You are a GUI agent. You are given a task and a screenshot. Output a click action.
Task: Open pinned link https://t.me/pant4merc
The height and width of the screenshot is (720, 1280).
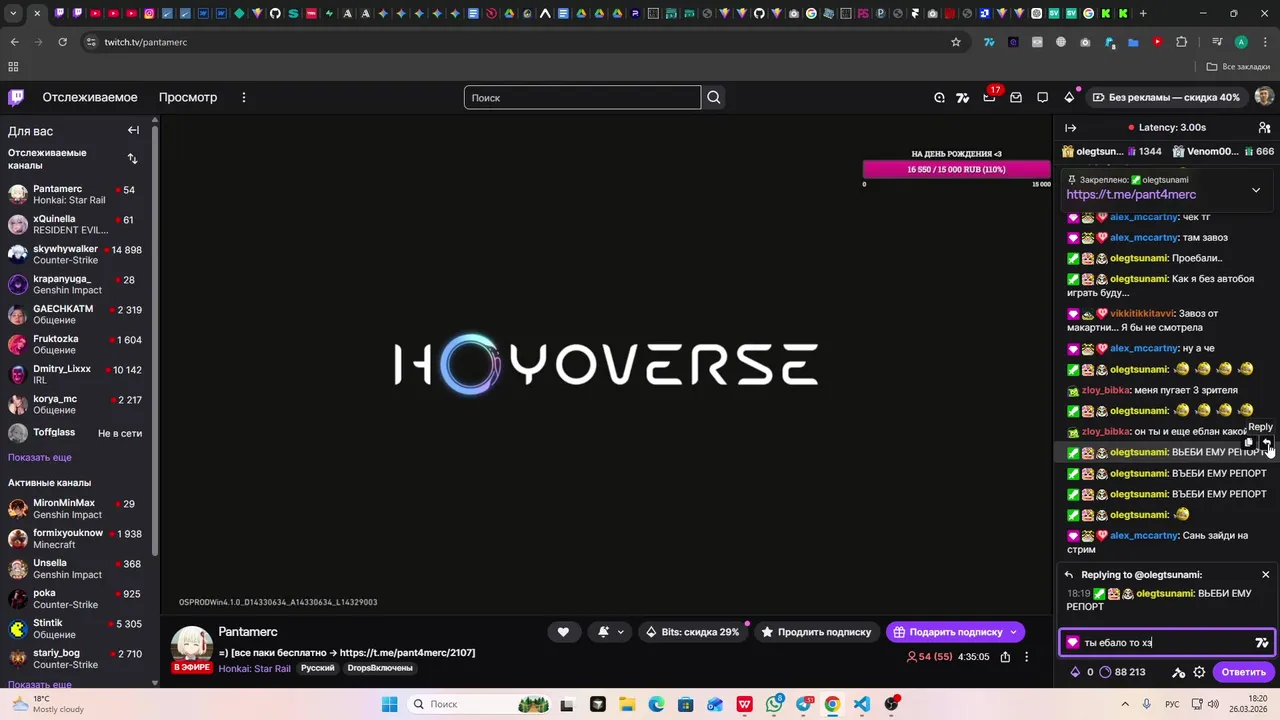tap(1131, 195)
